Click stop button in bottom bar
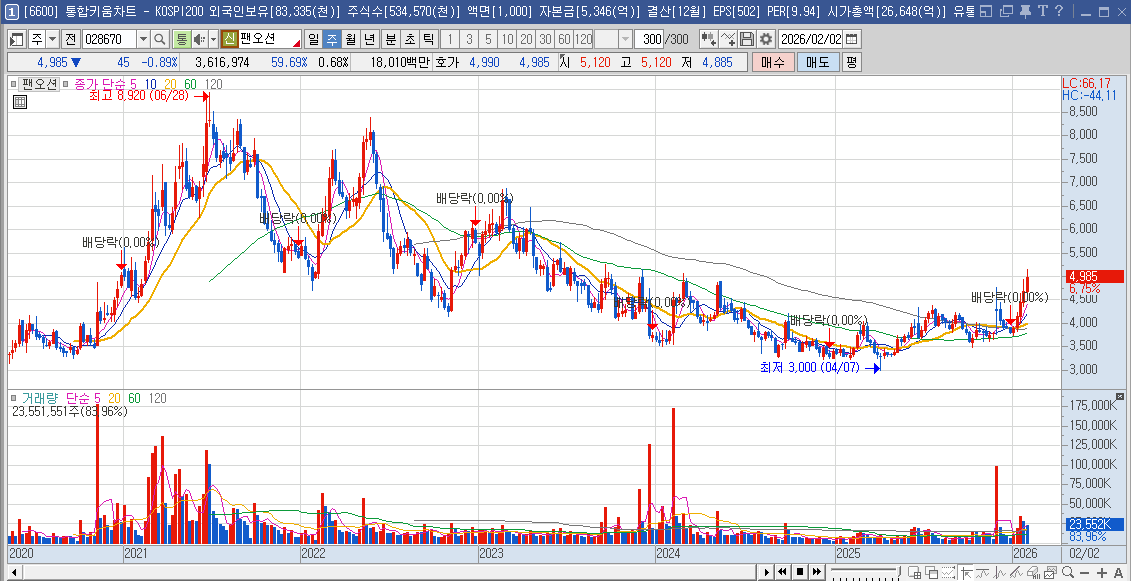 [x=800, y=572]
